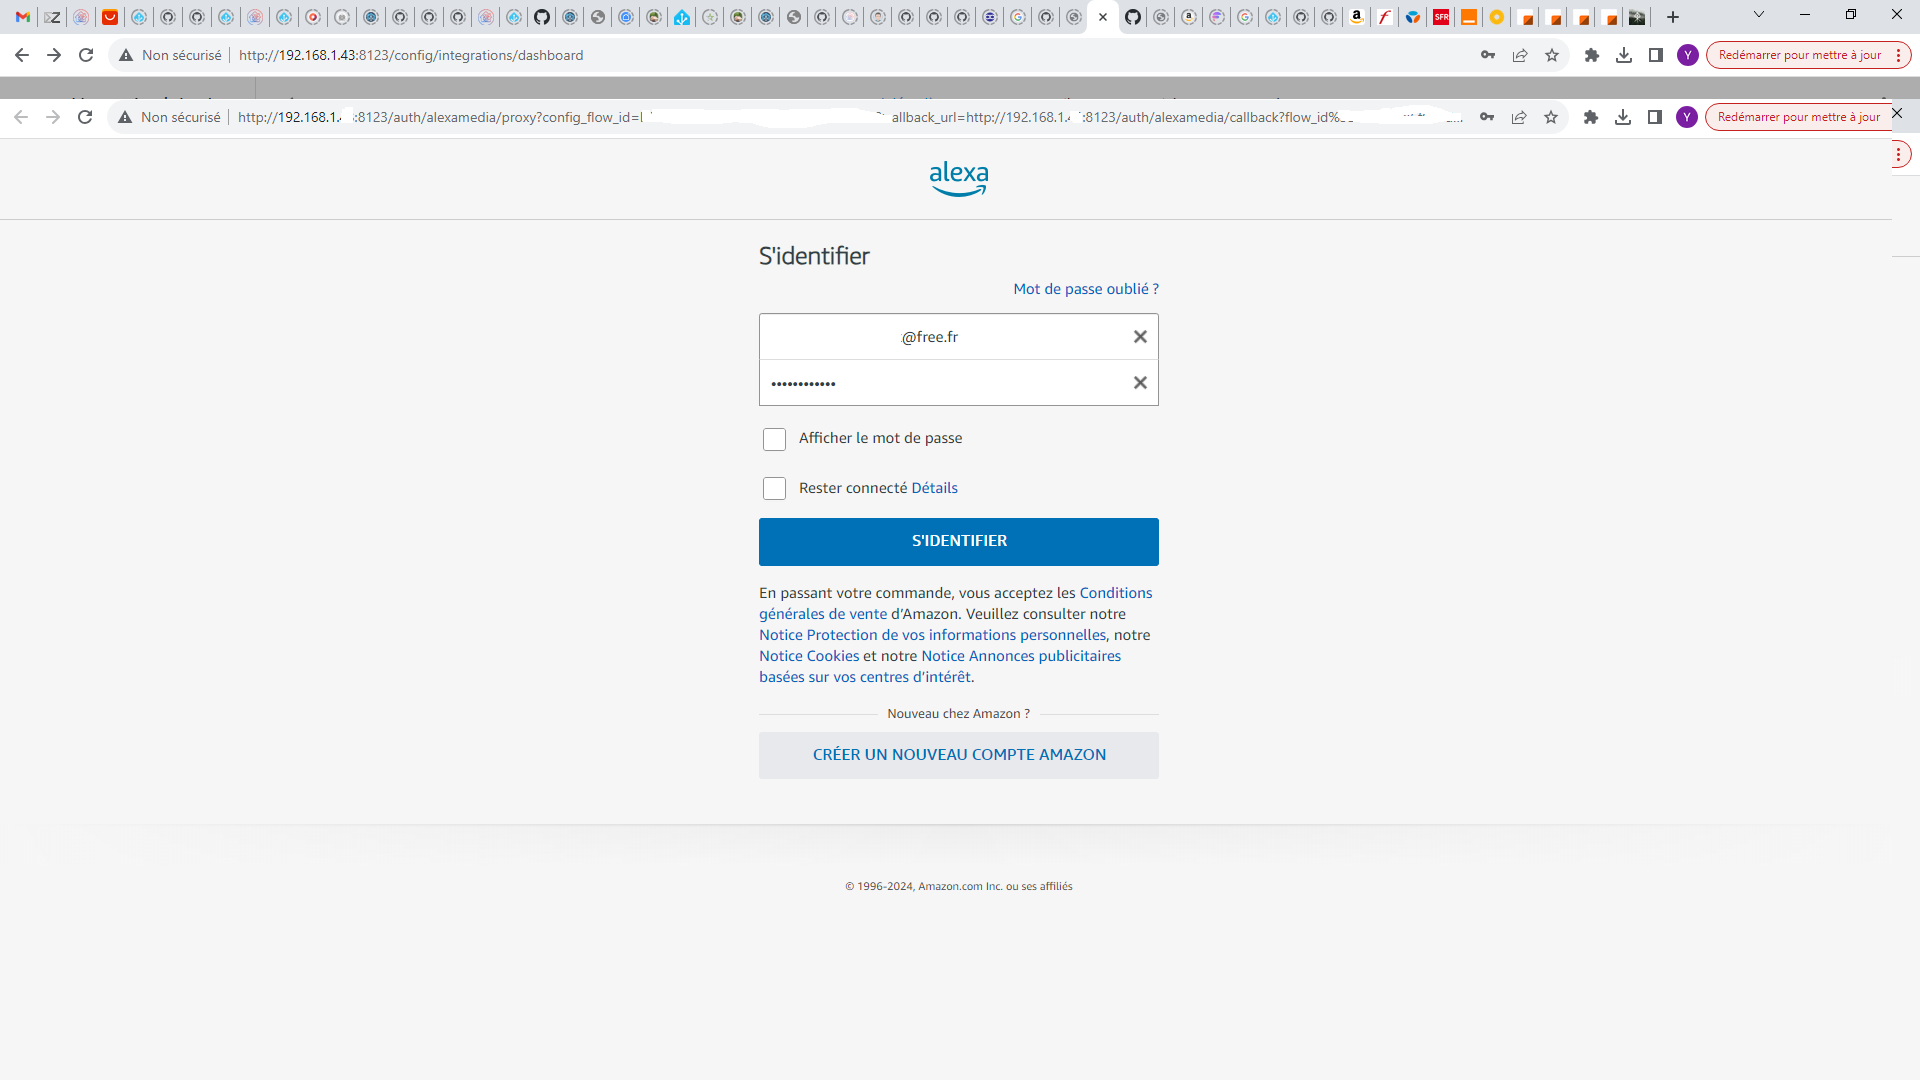Clear the password field with its X
This screenshot has height=1080, width=1920.
1140,383
